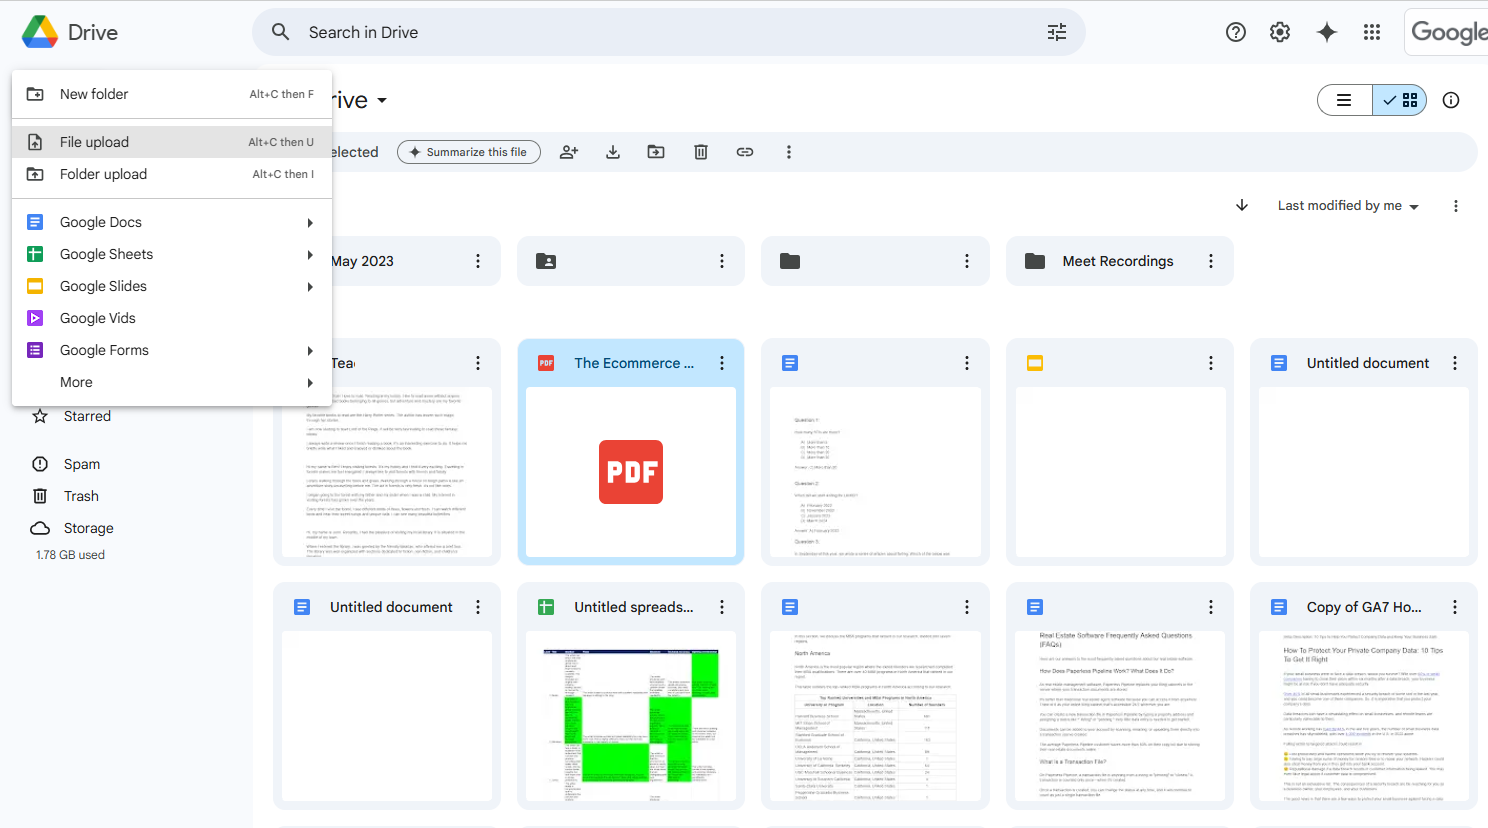Open Drive settings gear
This screenshot has width=1488, height=828.
[1280, 32]
